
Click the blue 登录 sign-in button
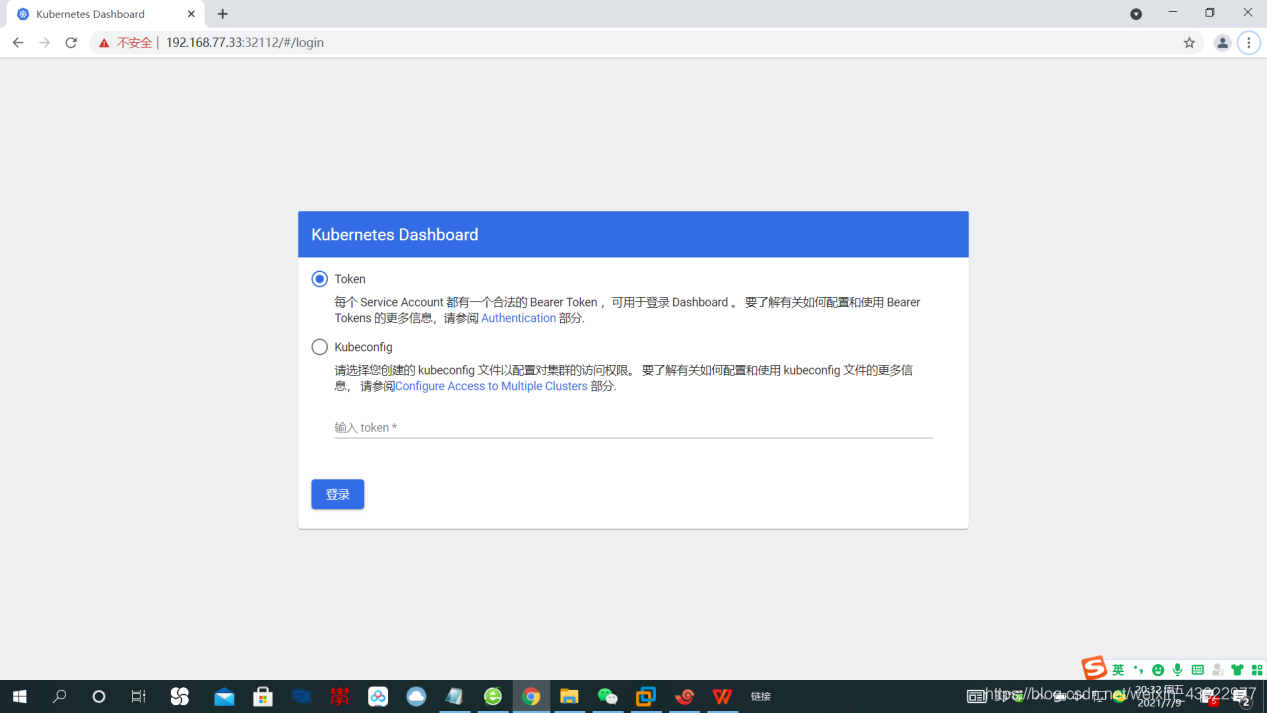pos(337,494)
